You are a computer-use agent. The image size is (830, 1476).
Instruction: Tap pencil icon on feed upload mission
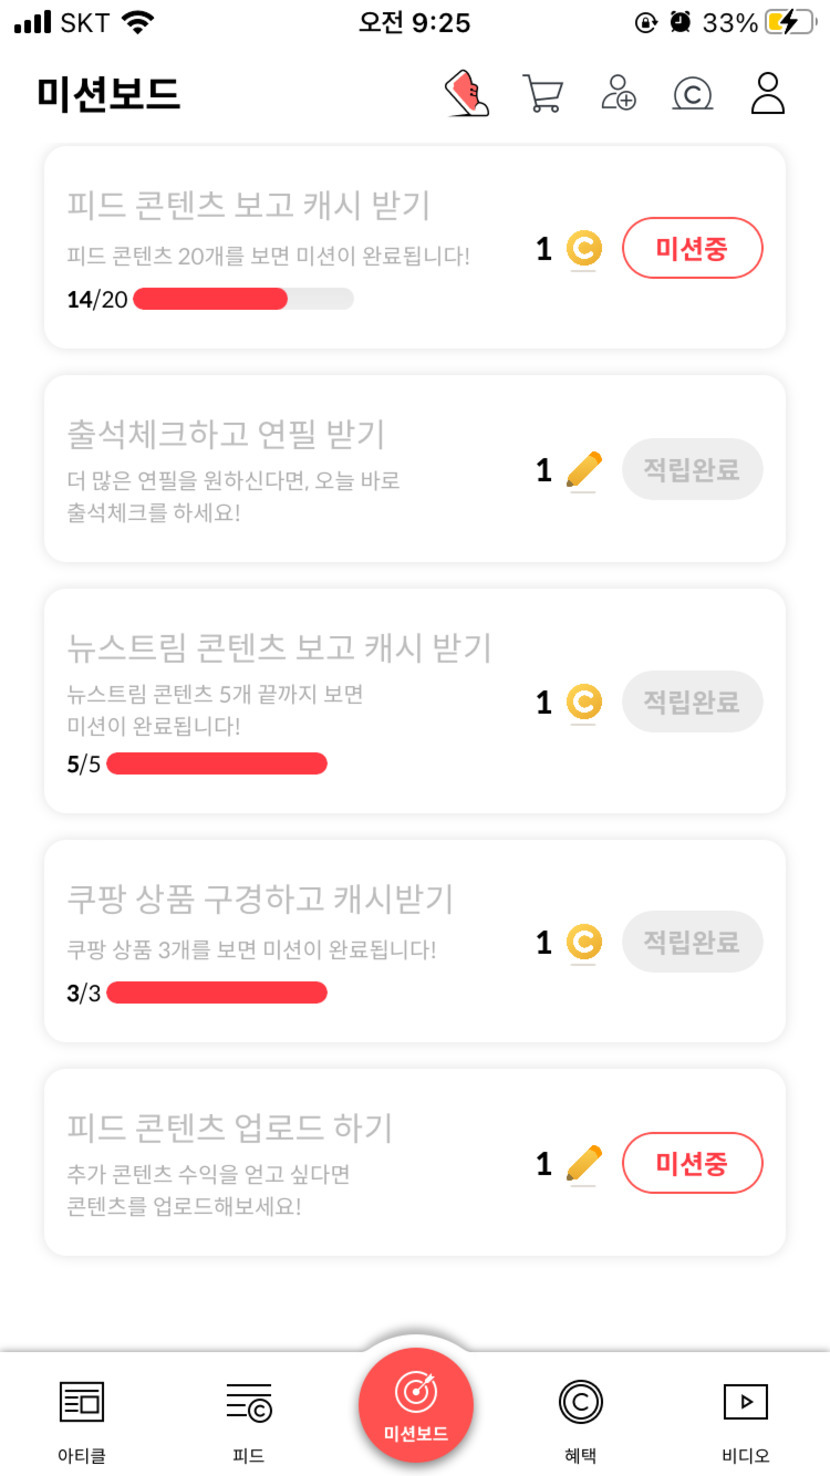point(584,1163)
